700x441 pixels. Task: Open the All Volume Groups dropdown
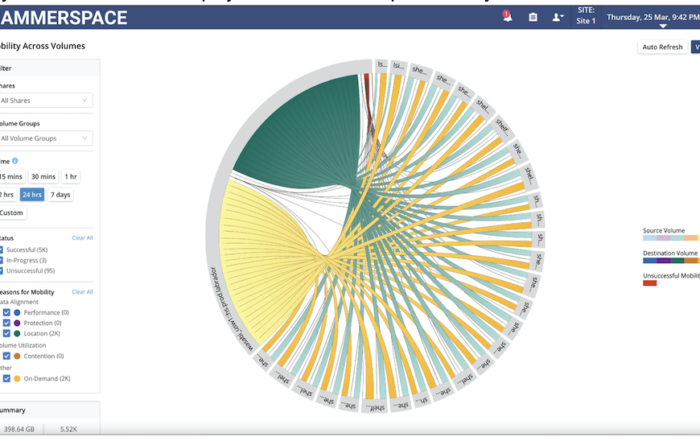tap(45, 139)
